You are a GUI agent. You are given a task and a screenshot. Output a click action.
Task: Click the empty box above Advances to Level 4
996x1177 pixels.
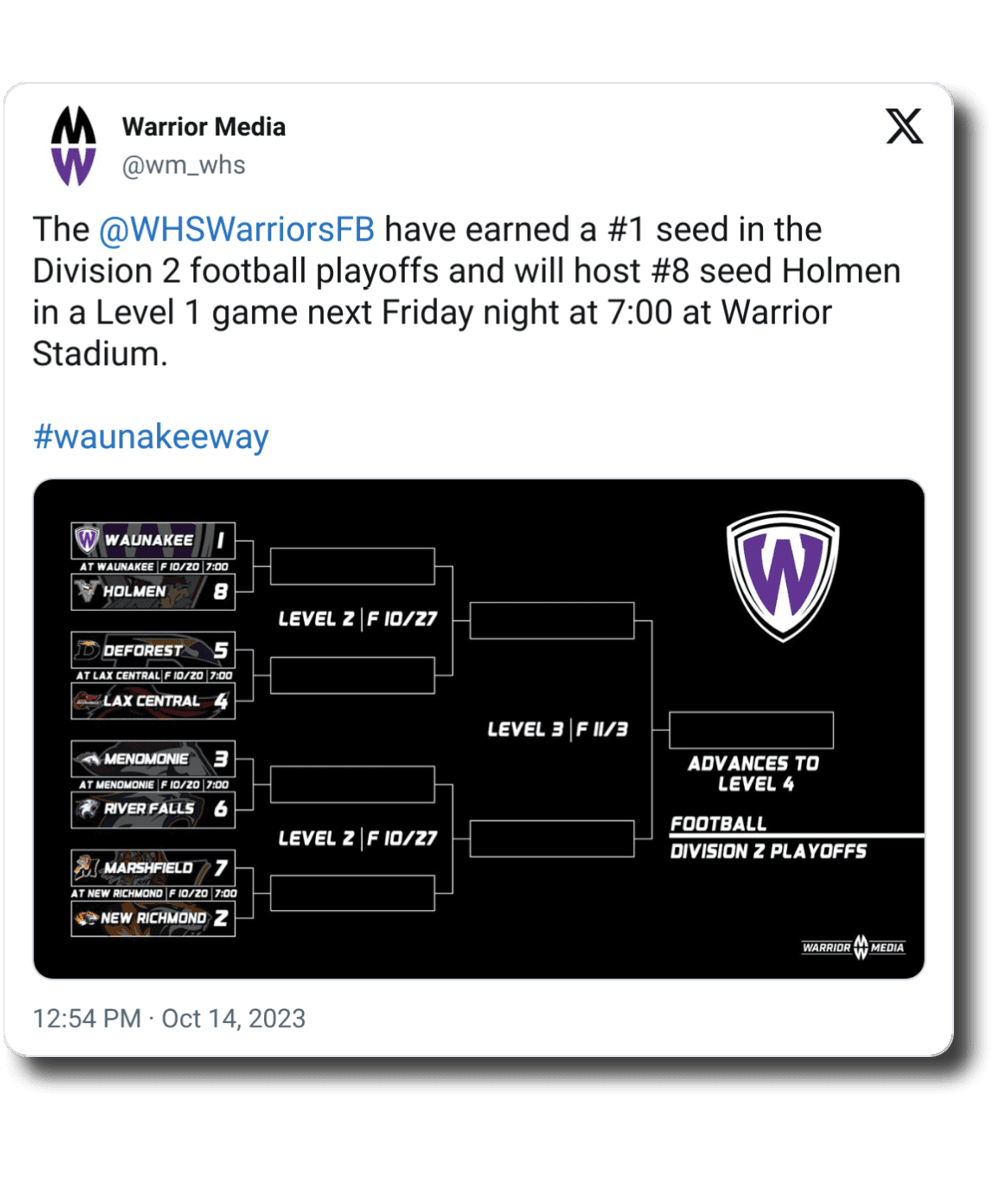[751, 730]
